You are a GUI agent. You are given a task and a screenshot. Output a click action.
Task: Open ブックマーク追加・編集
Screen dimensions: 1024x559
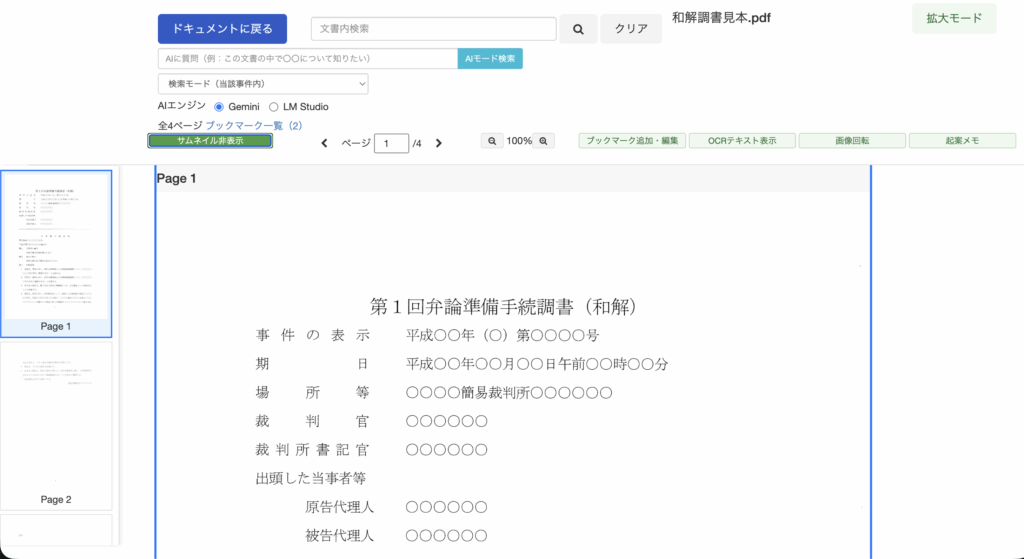(x=632, y=141)
